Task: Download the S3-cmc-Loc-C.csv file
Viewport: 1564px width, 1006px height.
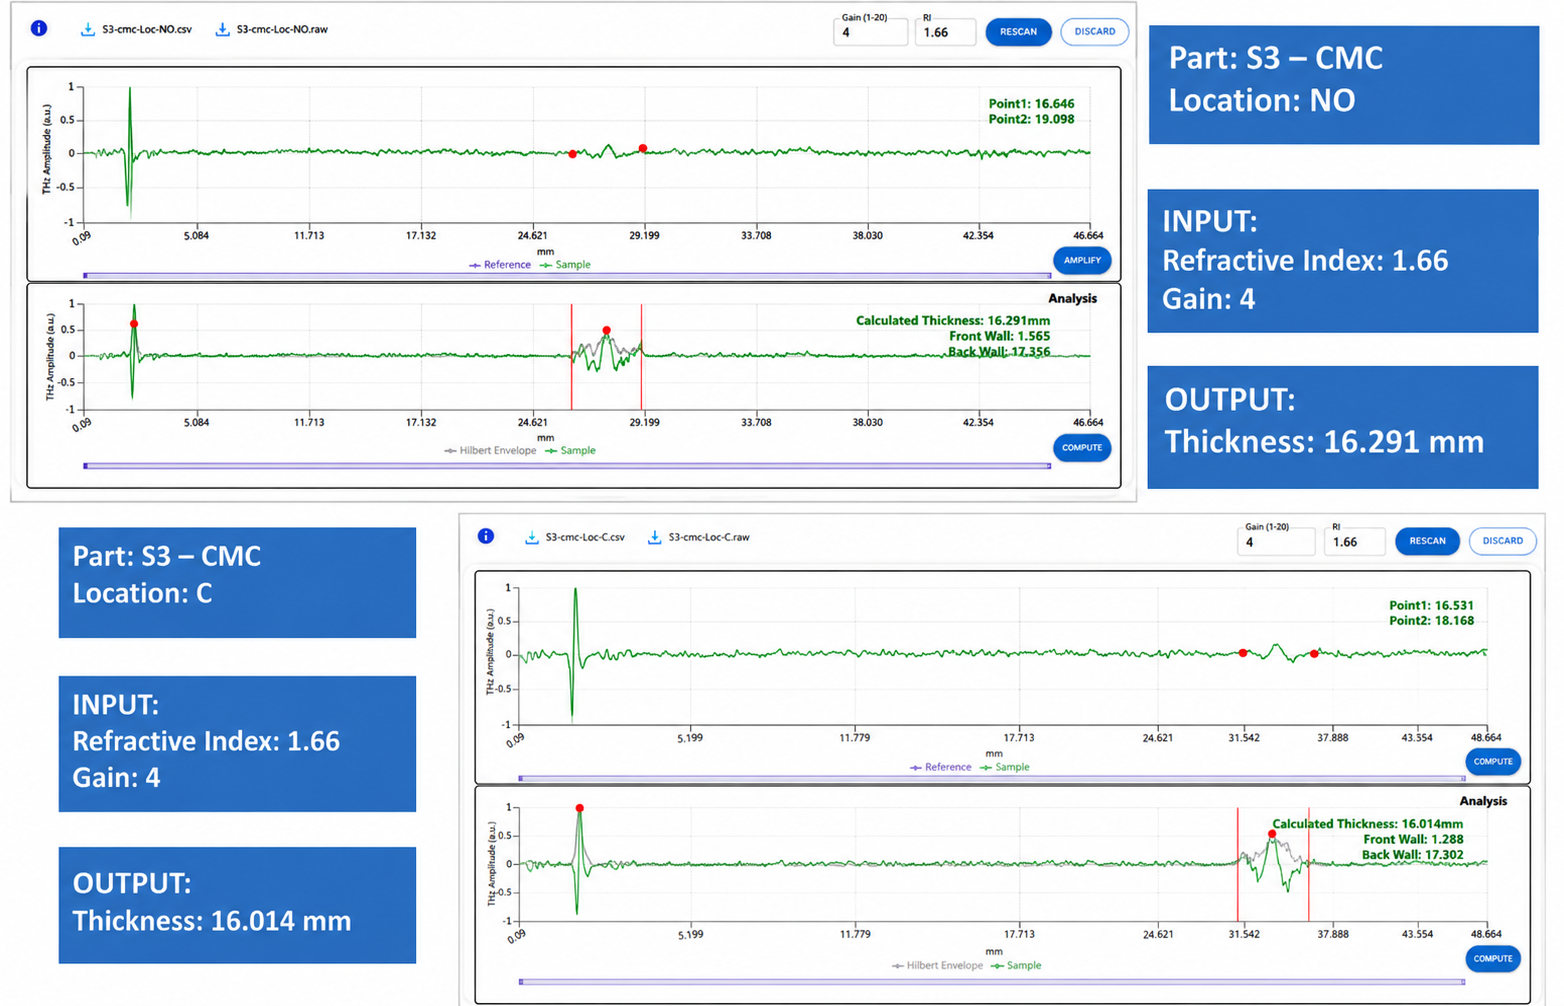Action: pyautogui.click(x=575, y=537)
